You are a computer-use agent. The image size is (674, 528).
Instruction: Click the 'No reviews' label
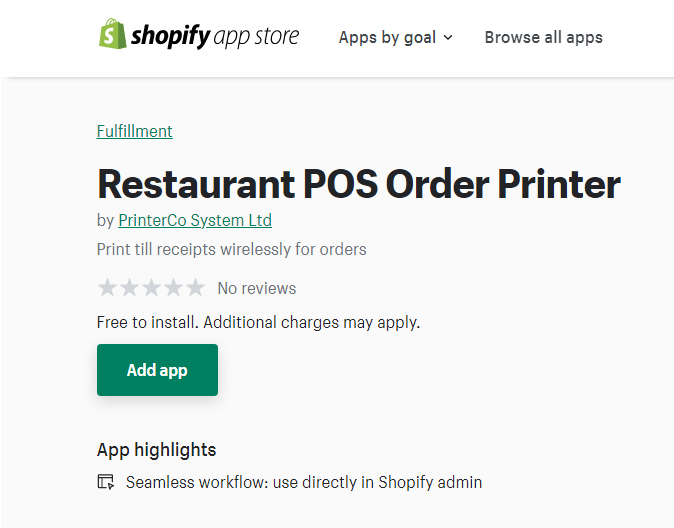coord(257,288)
